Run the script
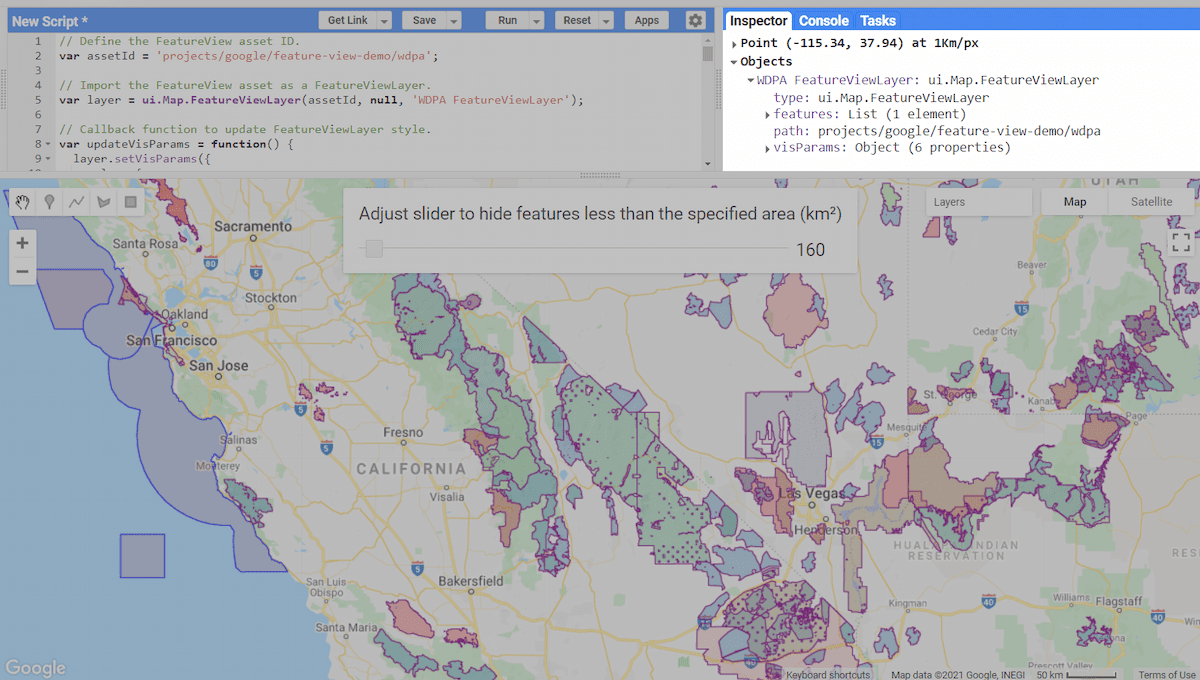 click(x=507, y=20)
